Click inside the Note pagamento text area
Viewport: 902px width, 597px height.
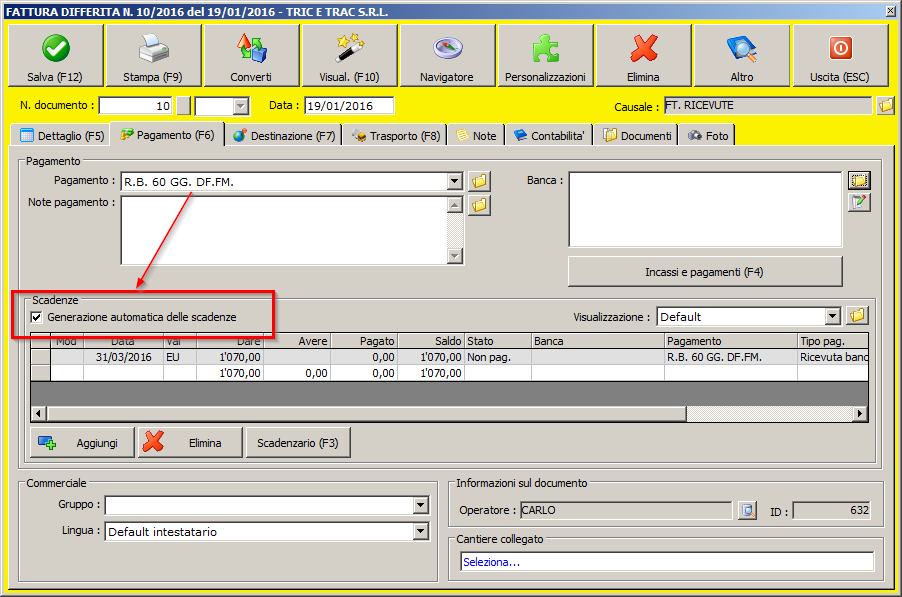(284, 231)
